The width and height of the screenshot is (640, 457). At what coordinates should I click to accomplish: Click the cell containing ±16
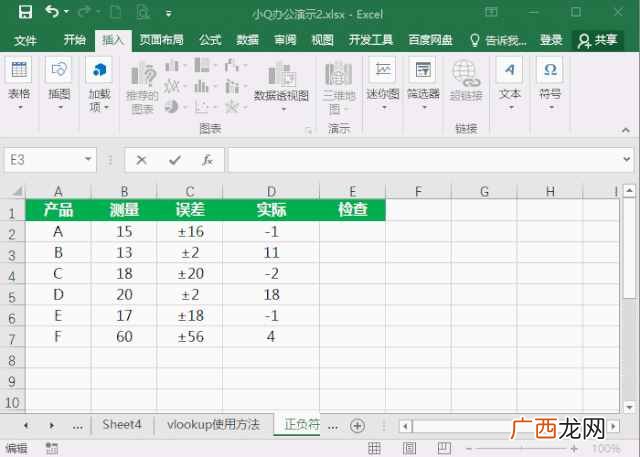tap(190, 232)
